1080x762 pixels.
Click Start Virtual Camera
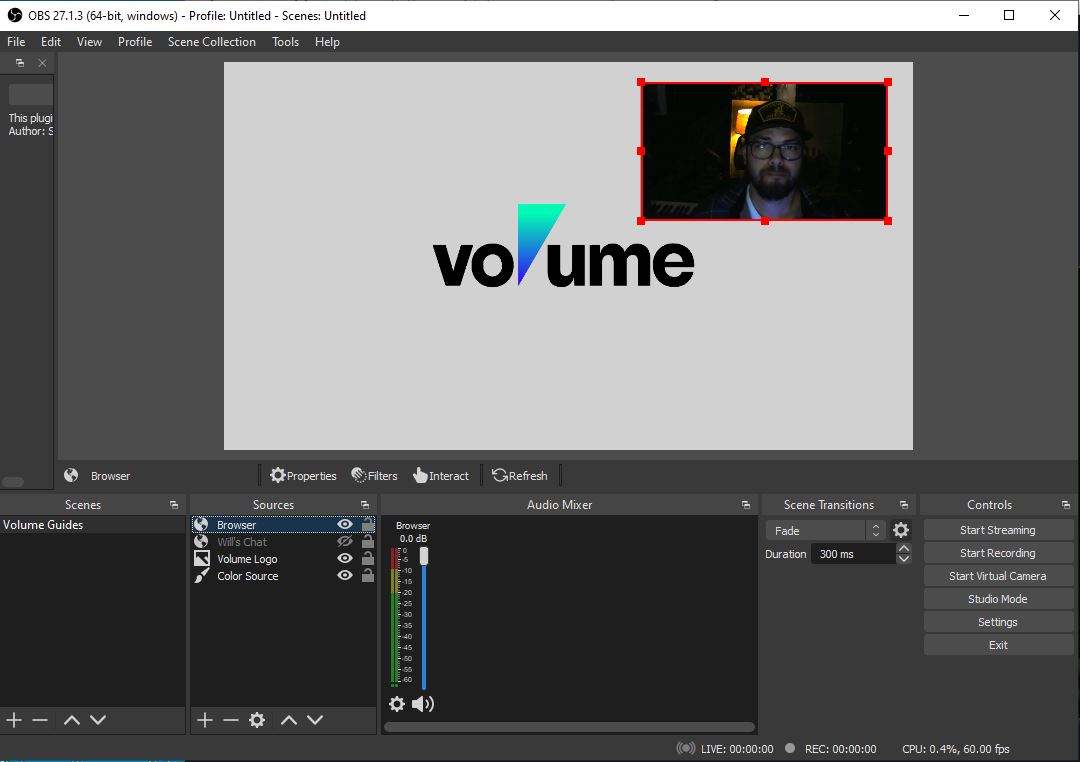coord(998,576)
